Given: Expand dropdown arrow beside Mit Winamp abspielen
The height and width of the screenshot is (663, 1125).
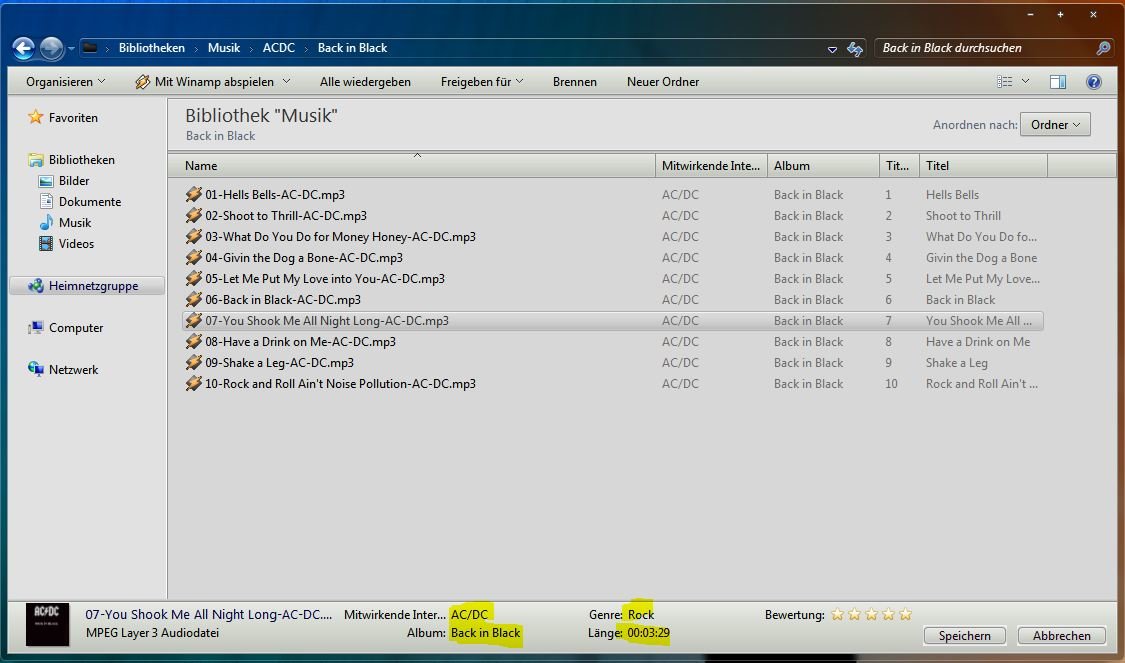Looking at the screenshot, I should 286,81.
